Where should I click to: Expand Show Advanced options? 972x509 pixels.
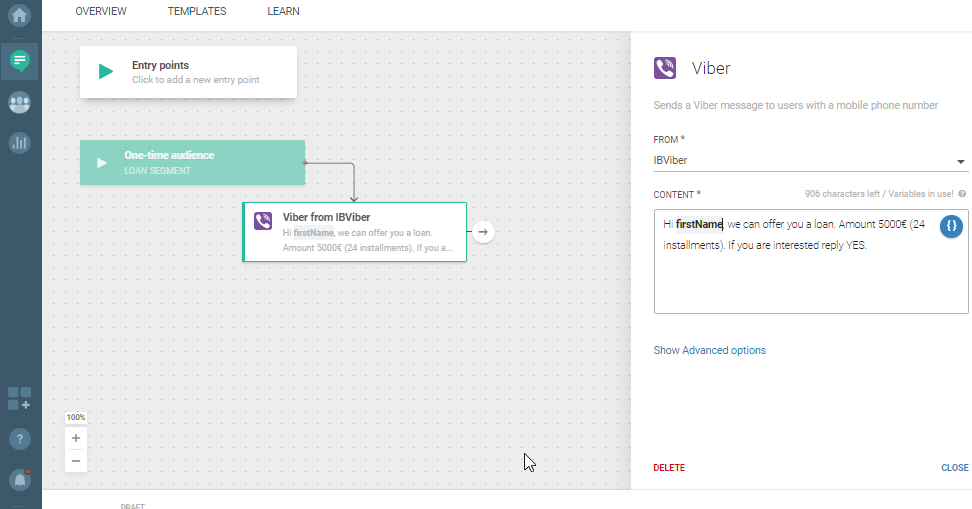[709, 351]
